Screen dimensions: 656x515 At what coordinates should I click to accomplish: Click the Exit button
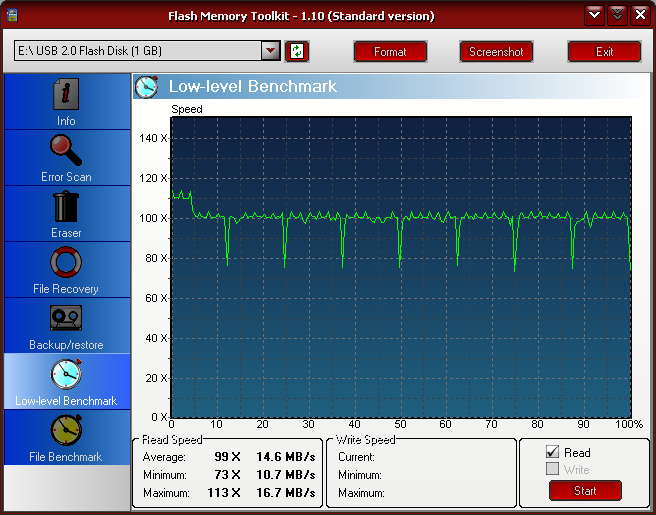tap(604, 51)
